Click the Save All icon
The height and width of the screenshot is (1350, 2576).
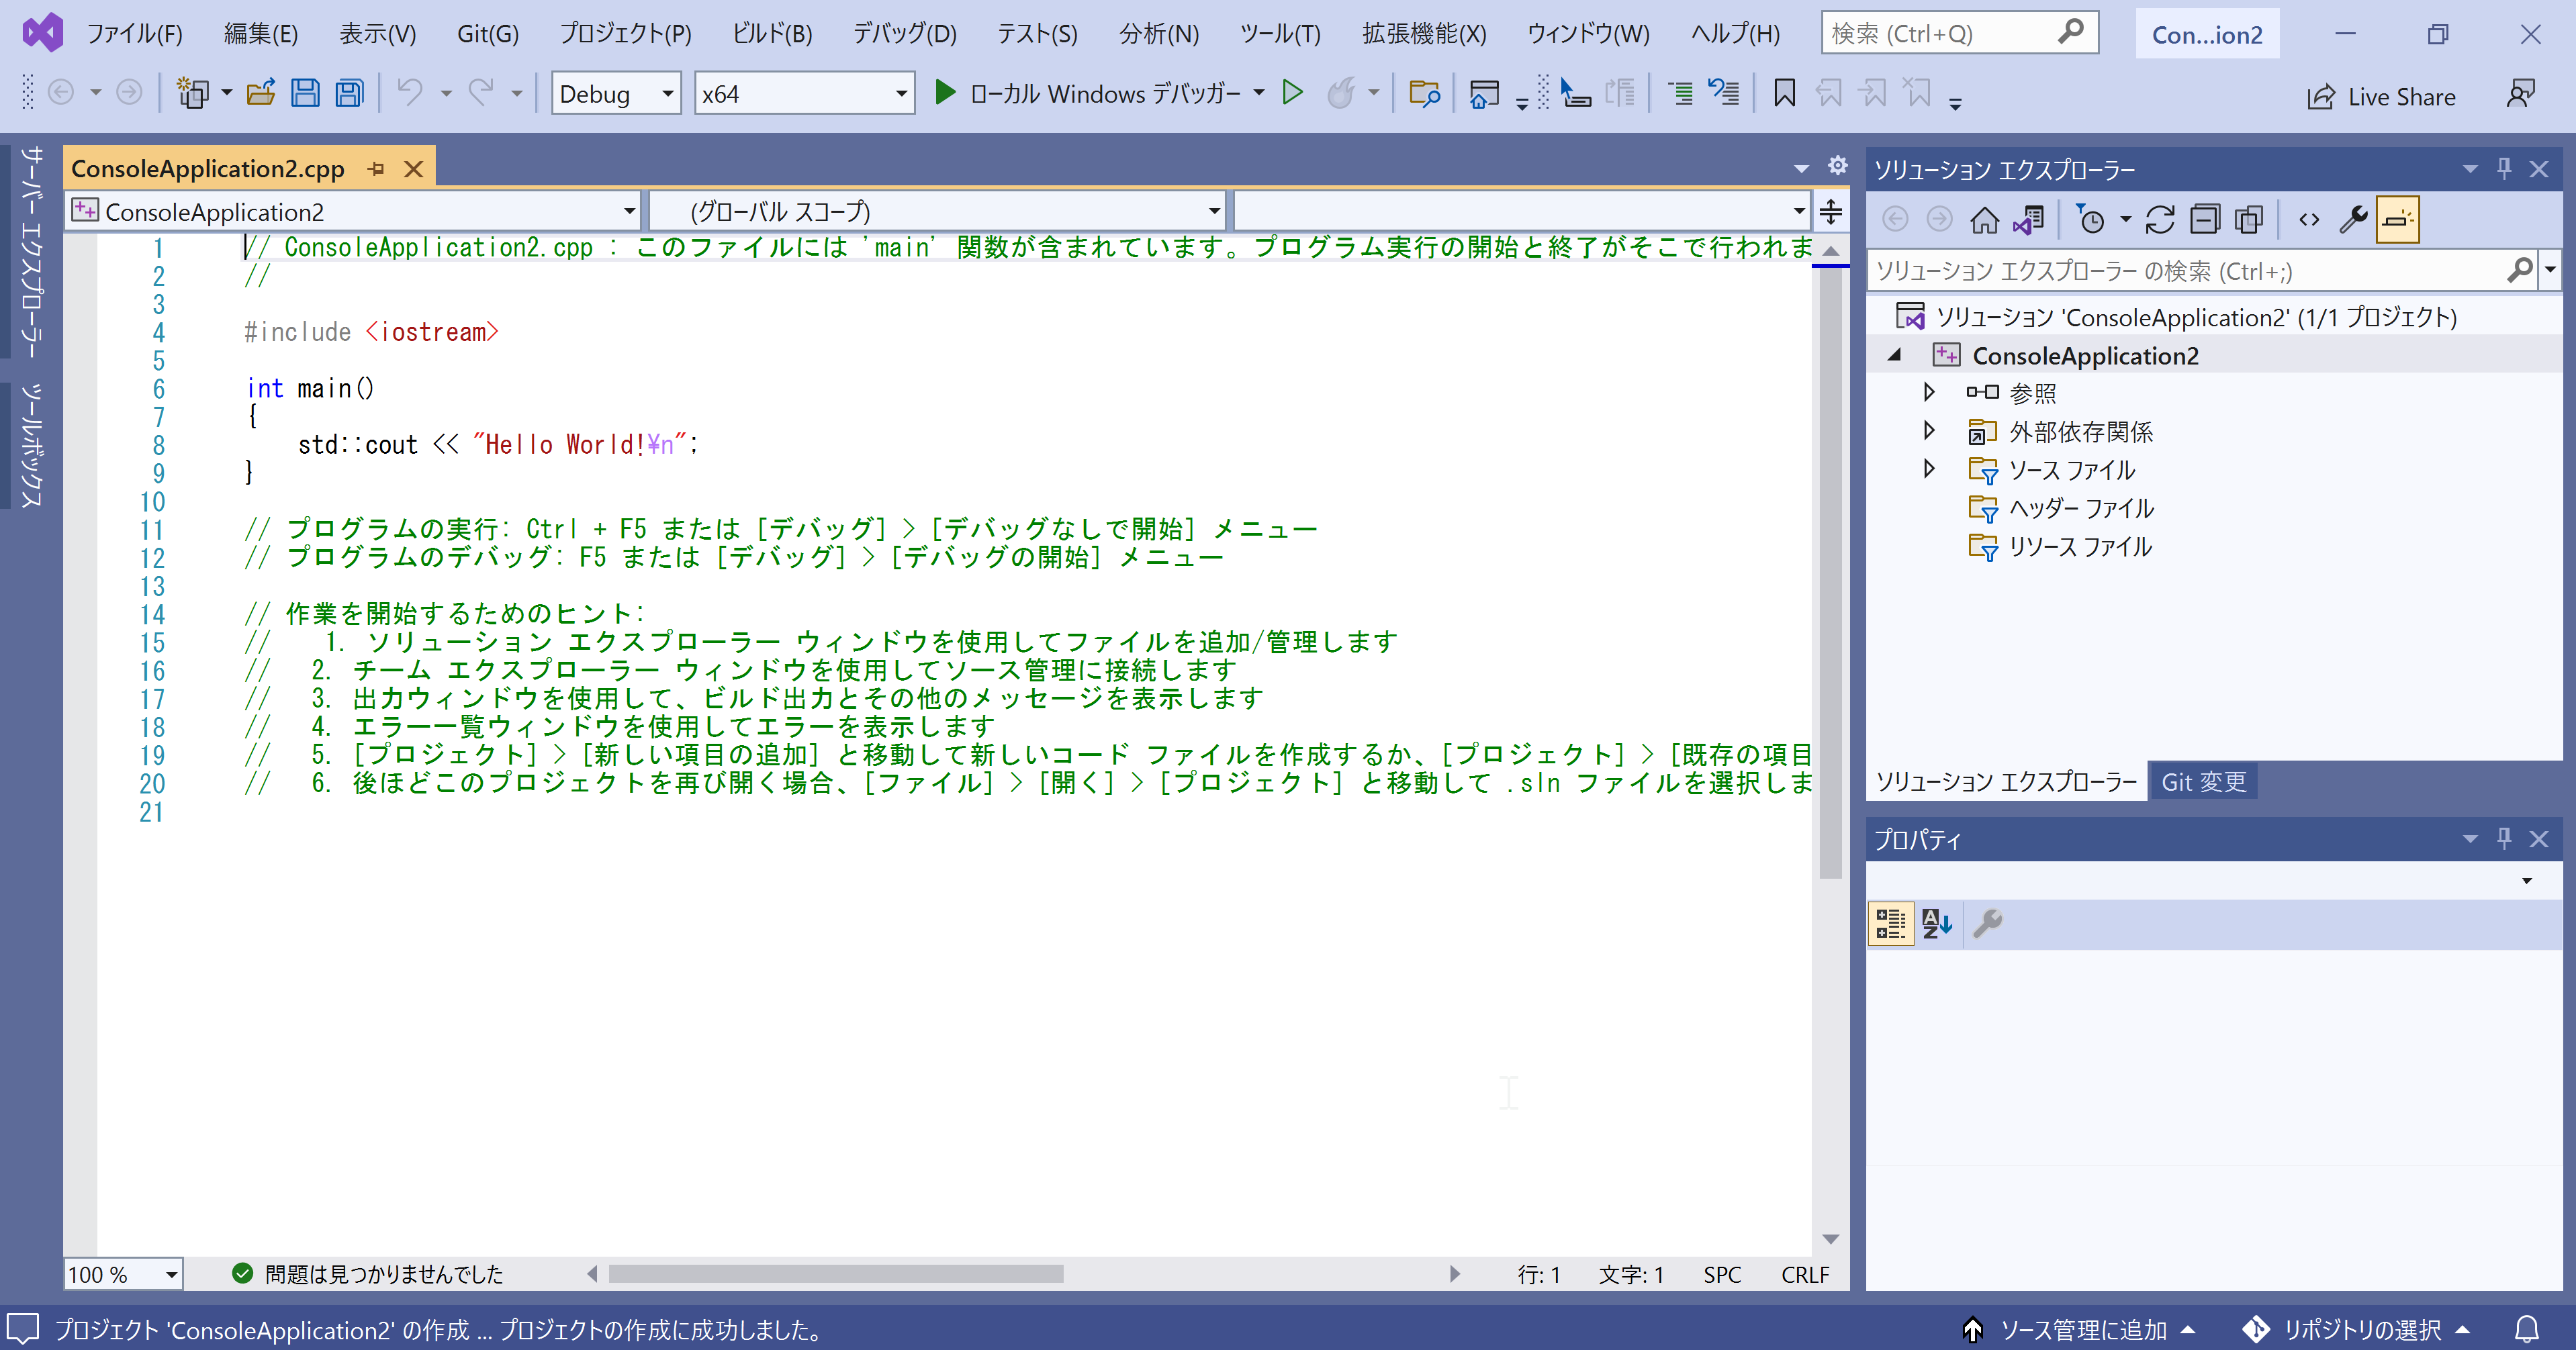(x=349, y=94)
